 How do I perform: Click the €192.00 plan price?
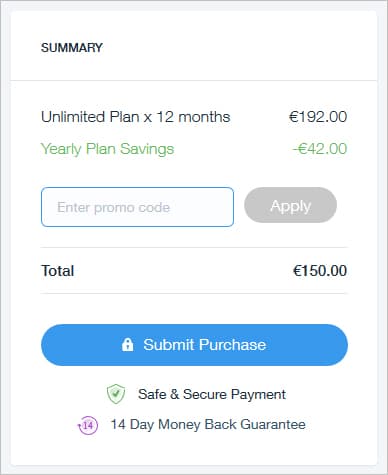(318, 117)
